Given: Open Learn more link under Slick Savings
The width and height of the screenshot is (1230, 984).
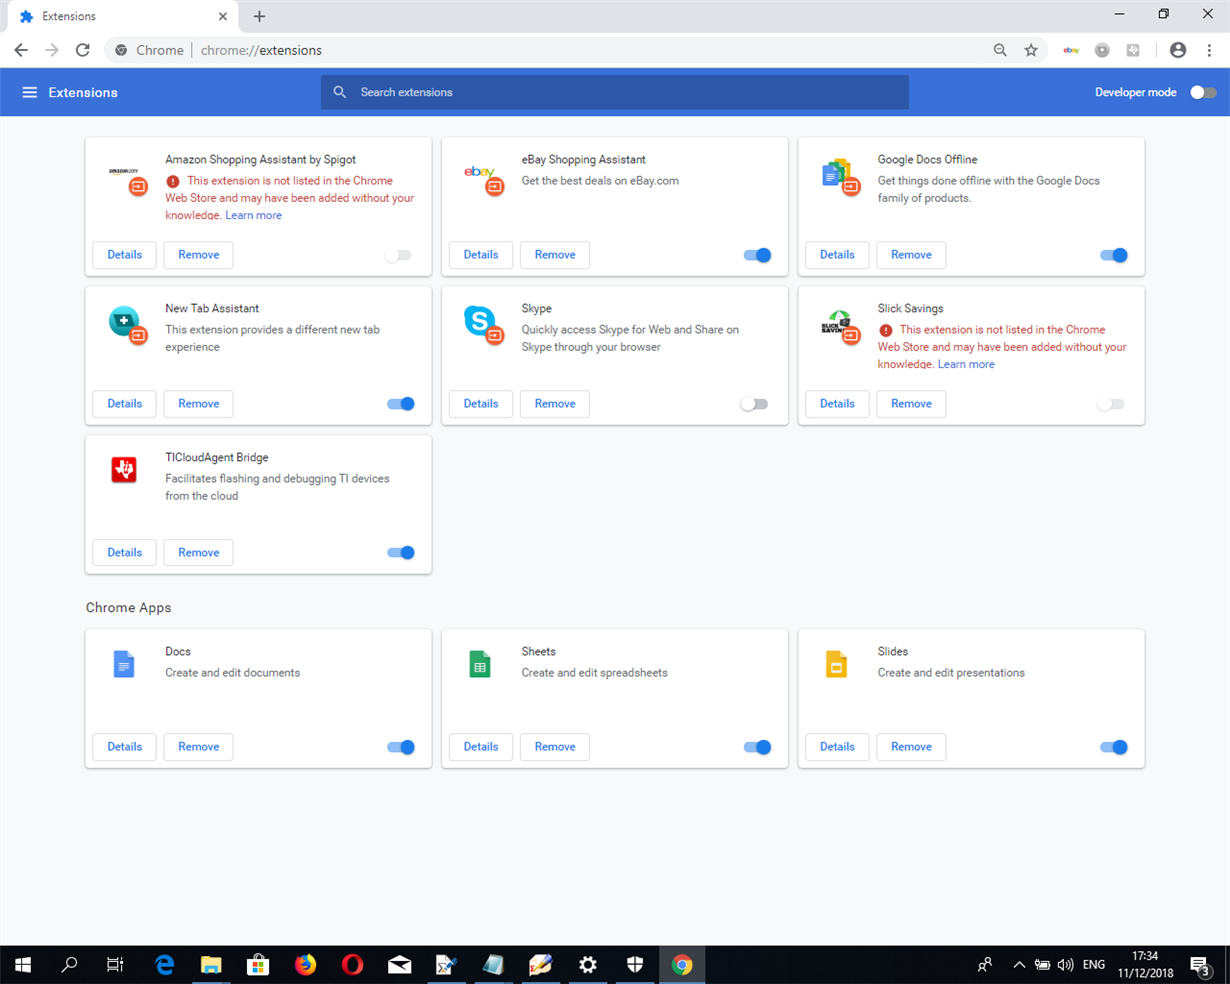Looking at the screenshot, I should pyautogui.click(x=966, y=365).
